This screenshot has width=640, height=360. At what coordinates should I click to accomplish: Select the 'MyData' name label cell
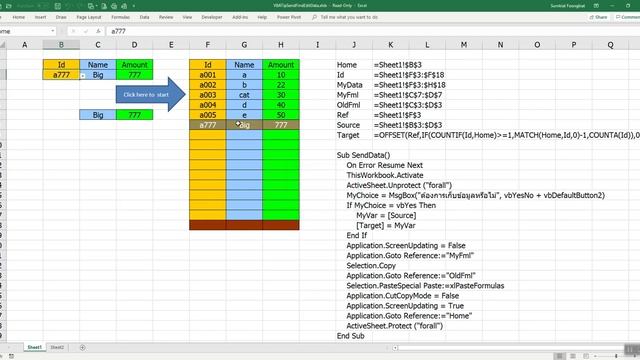pos(349,85)
